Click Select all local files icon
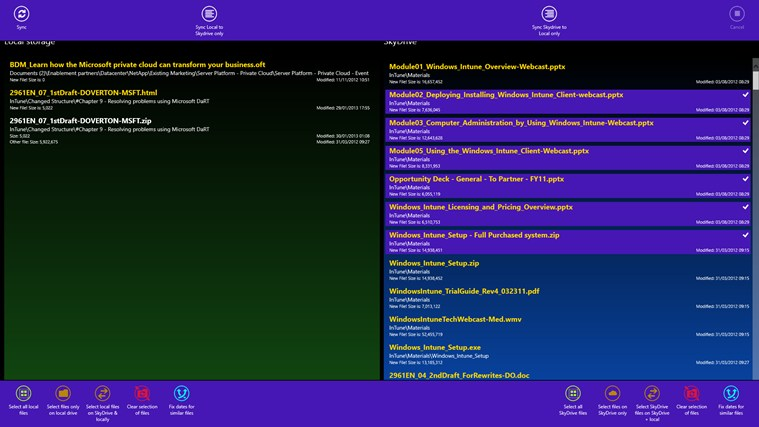This screenshot has width=759, height=427. coord(24,394)
